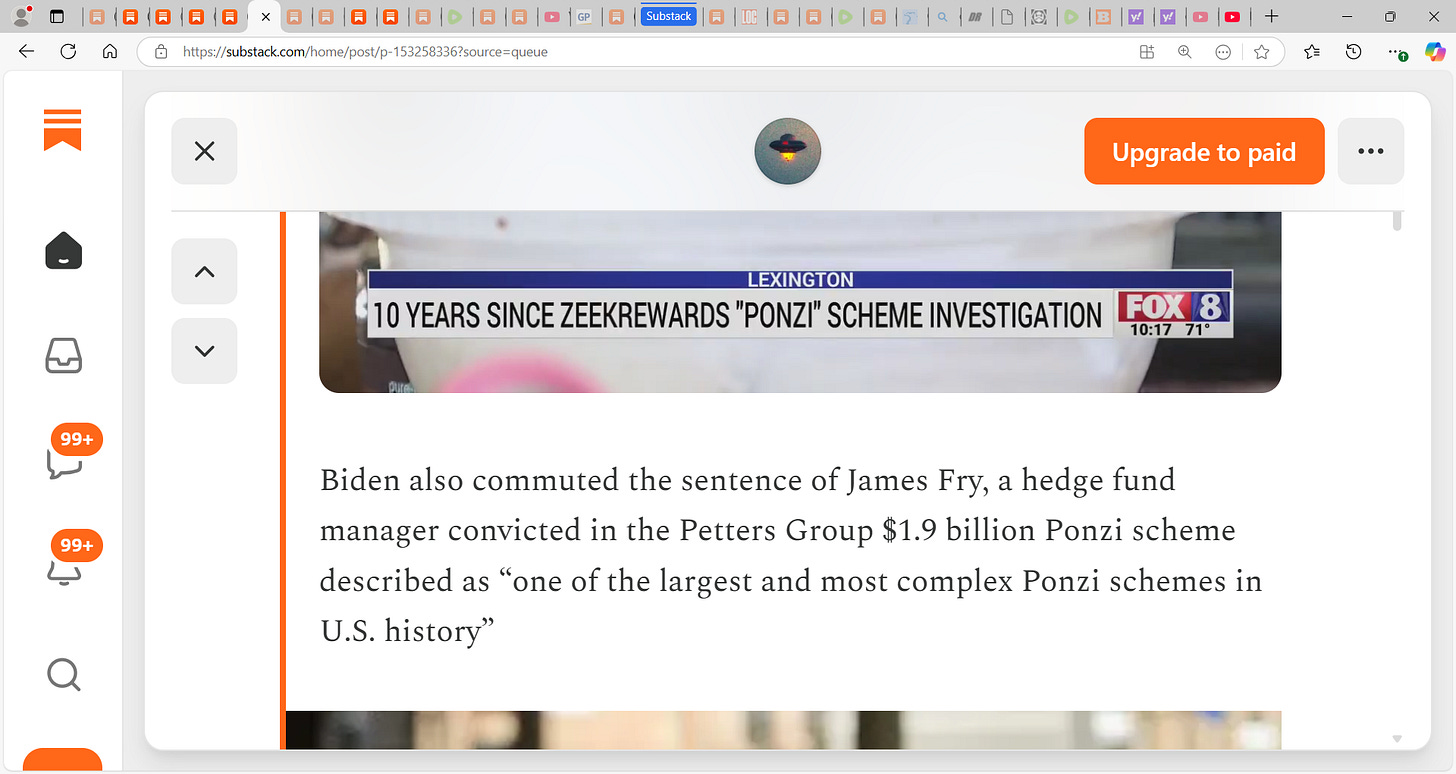
Task: Close the active browser tab
Action: 266,16
